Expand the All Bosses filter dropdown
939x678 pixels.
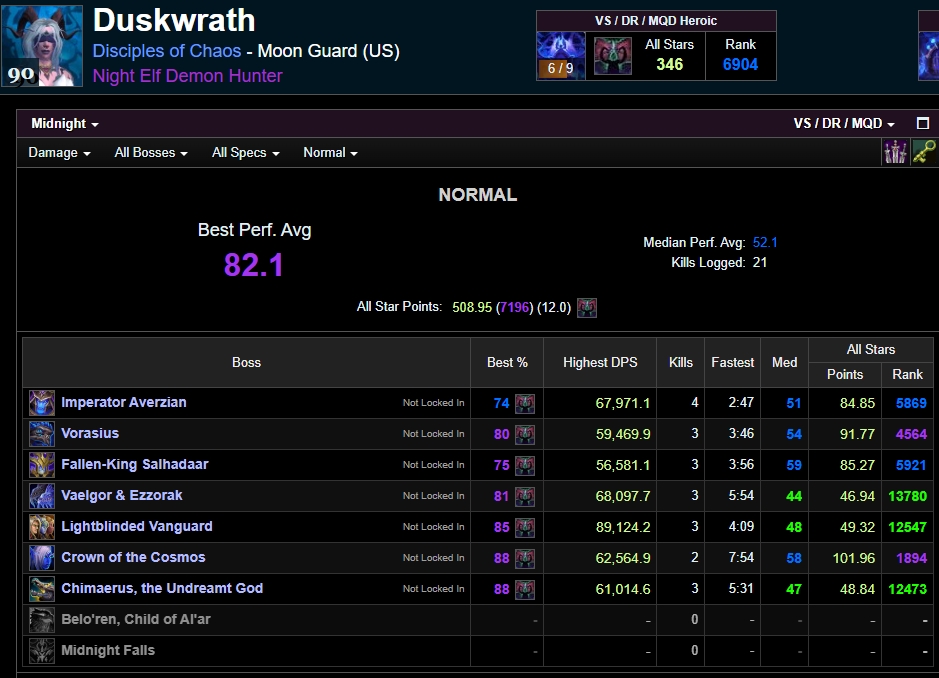151,153
